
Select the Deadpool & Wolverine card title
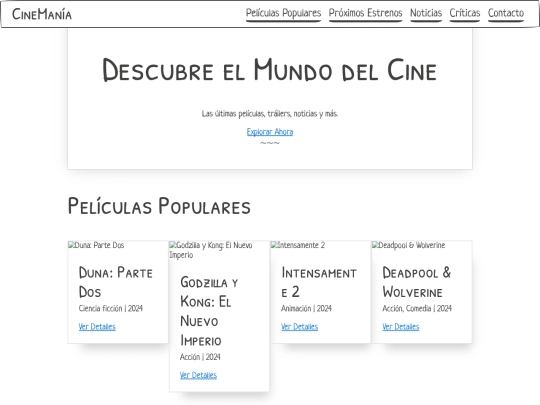coord(417,282)
